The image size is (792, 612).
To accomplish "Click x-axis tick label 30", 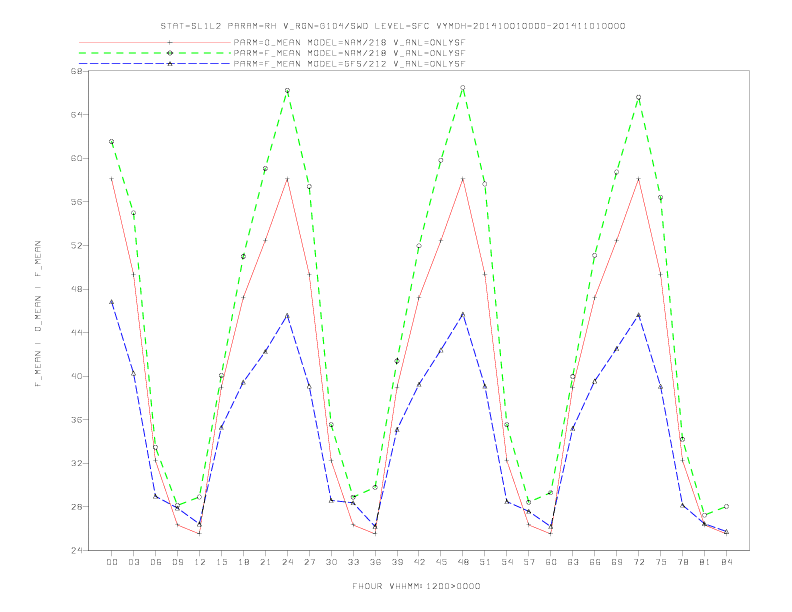I will click(x=331, y=562).
